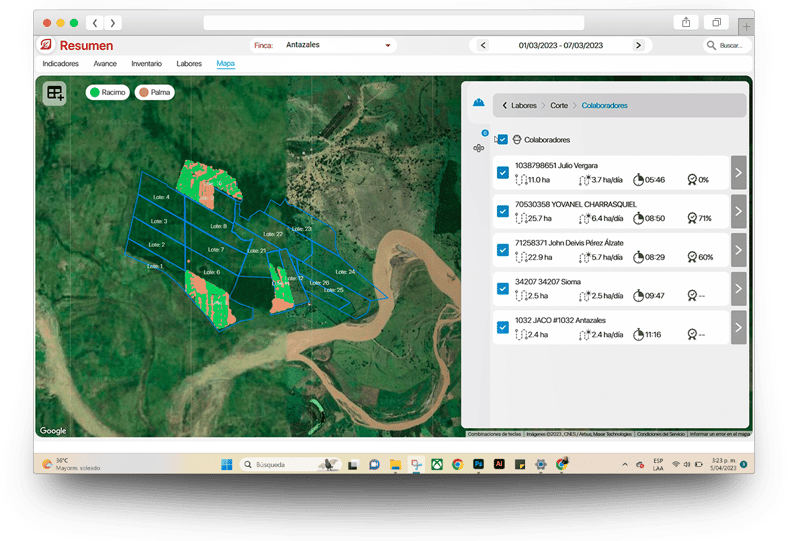
Task: Go to next date range
Action: pos(639,45)
